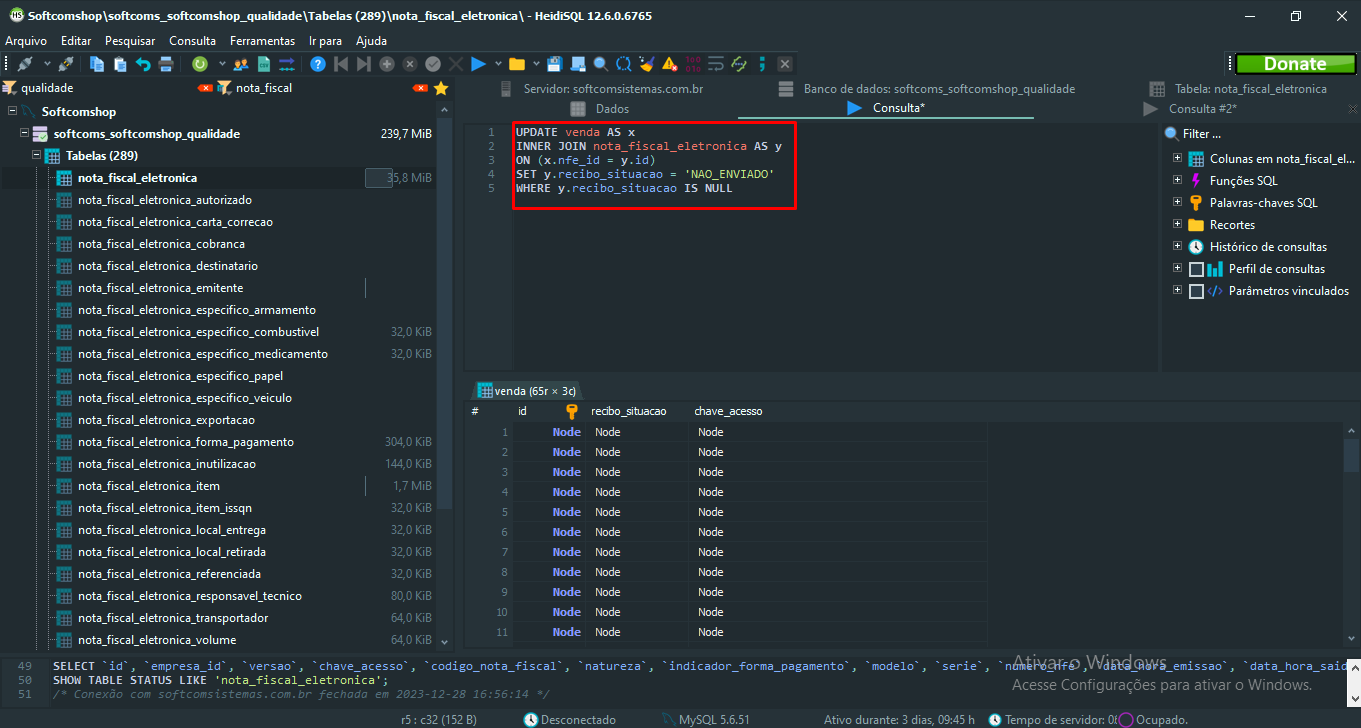Click the save floppy disk icon

(x=555, y=64)
